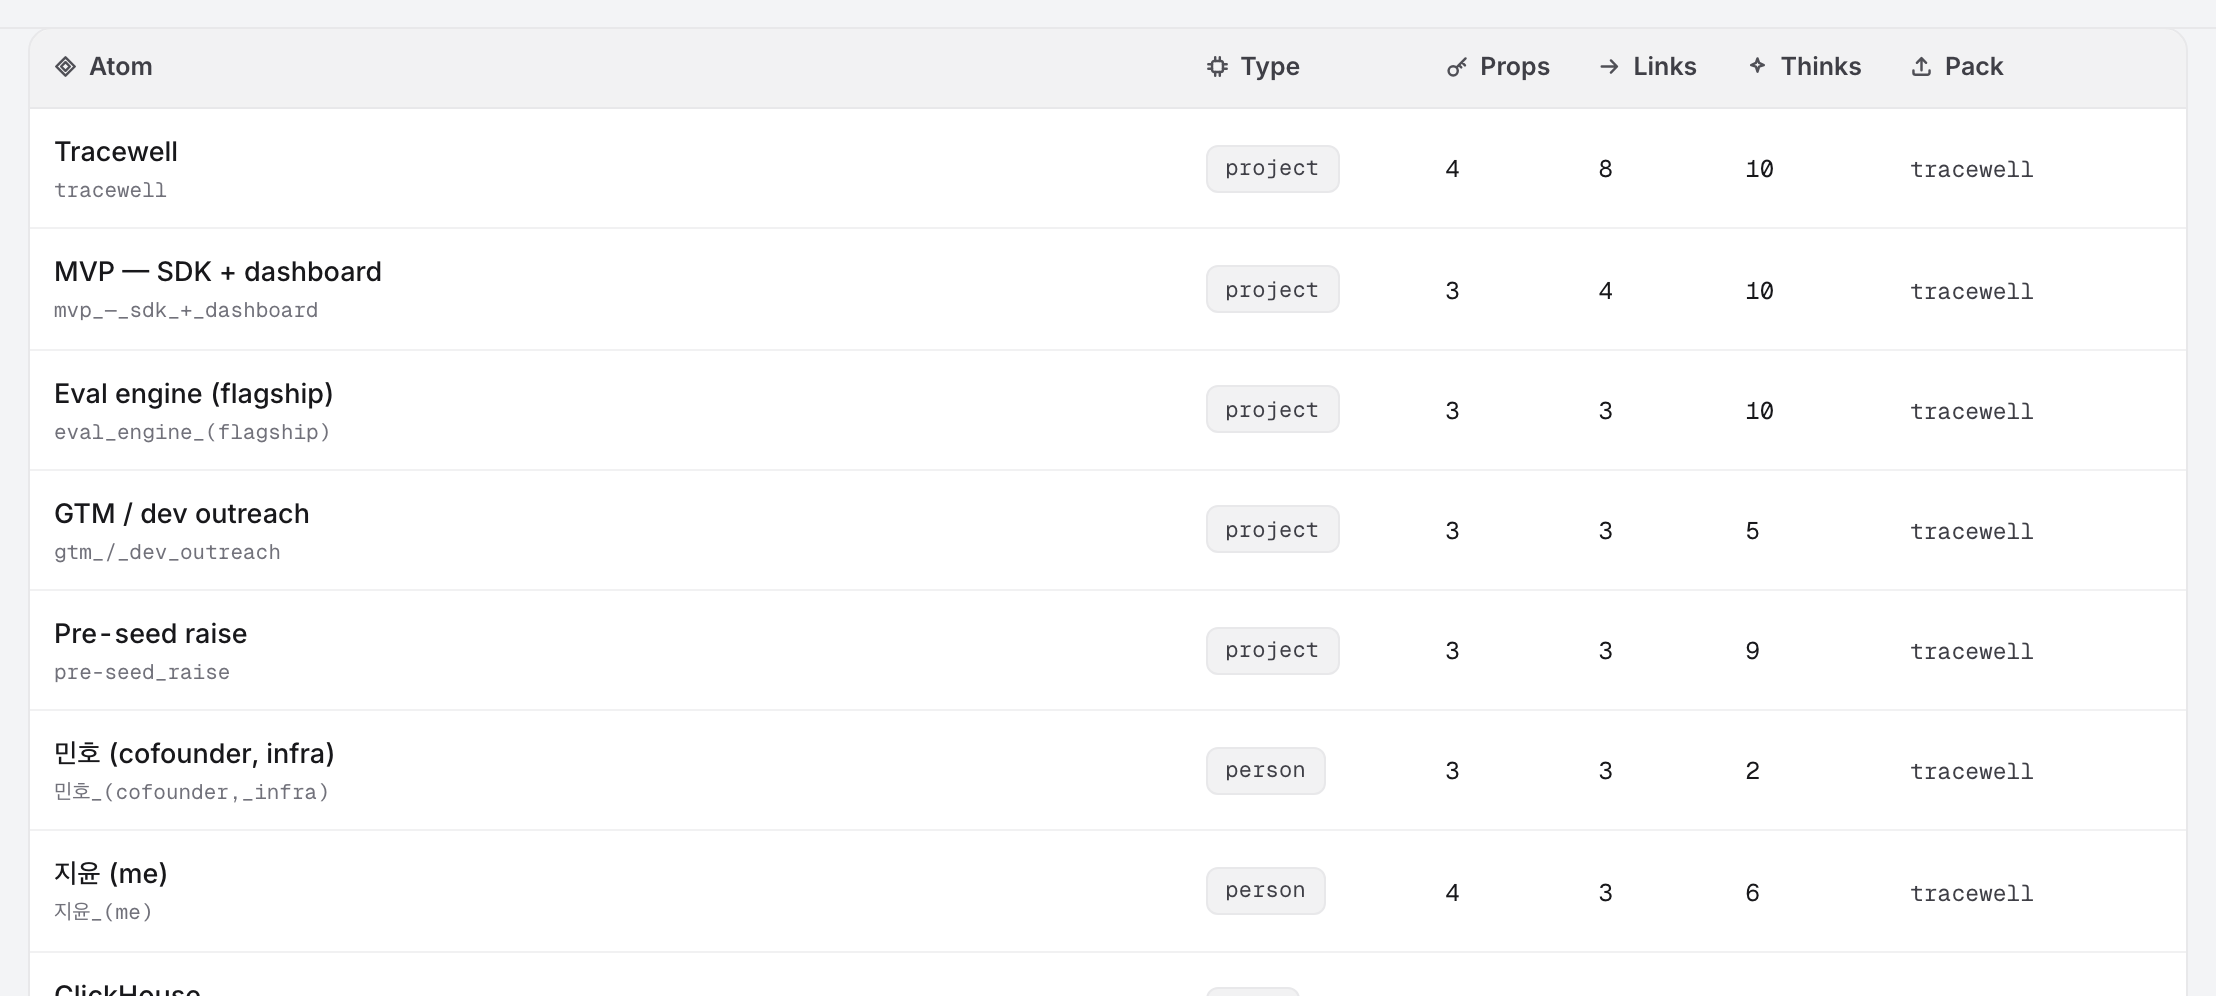Click 지윤 row's Thinks count of 6
Image resolution: width=2216 pixels, height=996 pixels.
point(1752,894)
